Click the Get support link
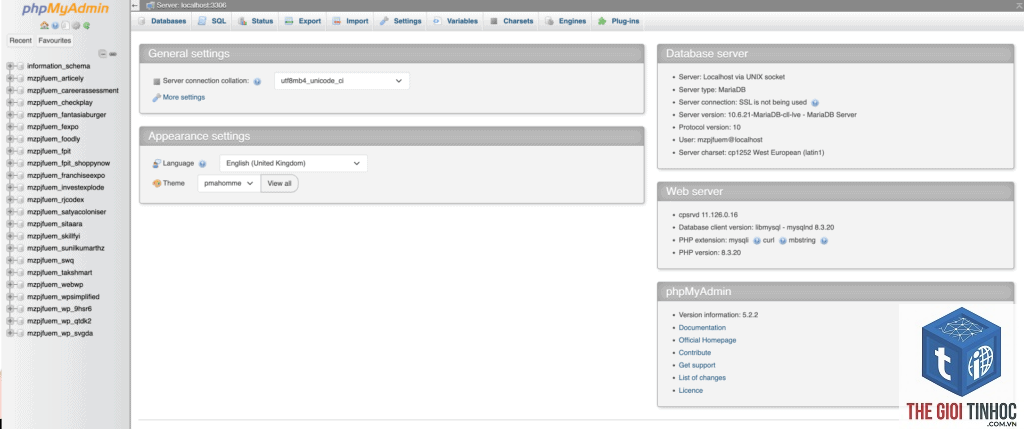 click(x=697, y=365)
